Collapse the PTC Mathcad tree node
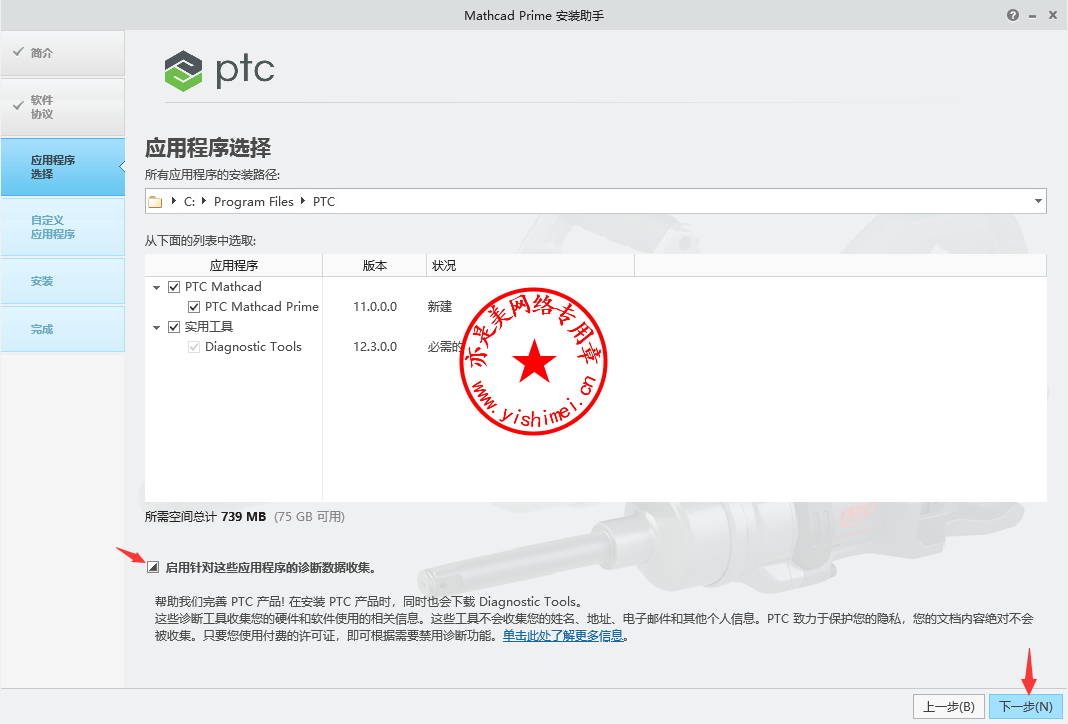The image size is (1068, 724). (x=157, y=287)
